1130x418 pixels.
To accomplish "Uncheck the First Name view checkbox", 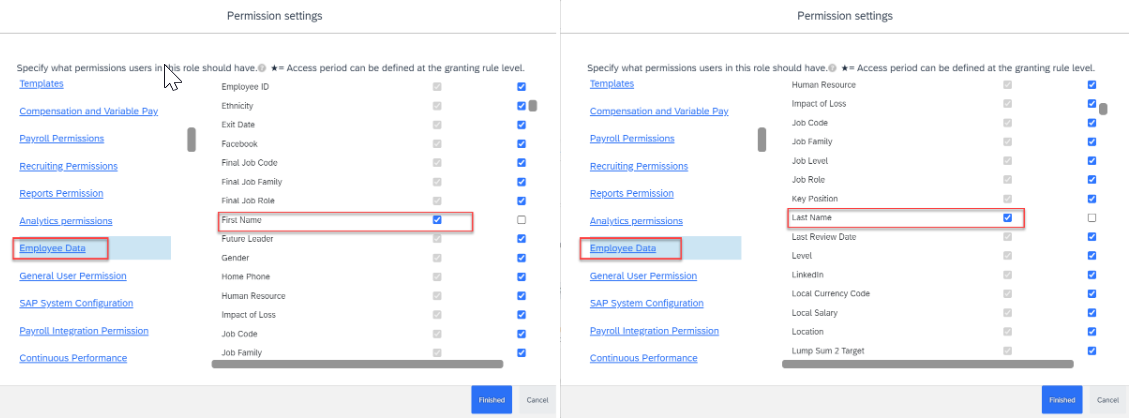I will pos(437,220).
